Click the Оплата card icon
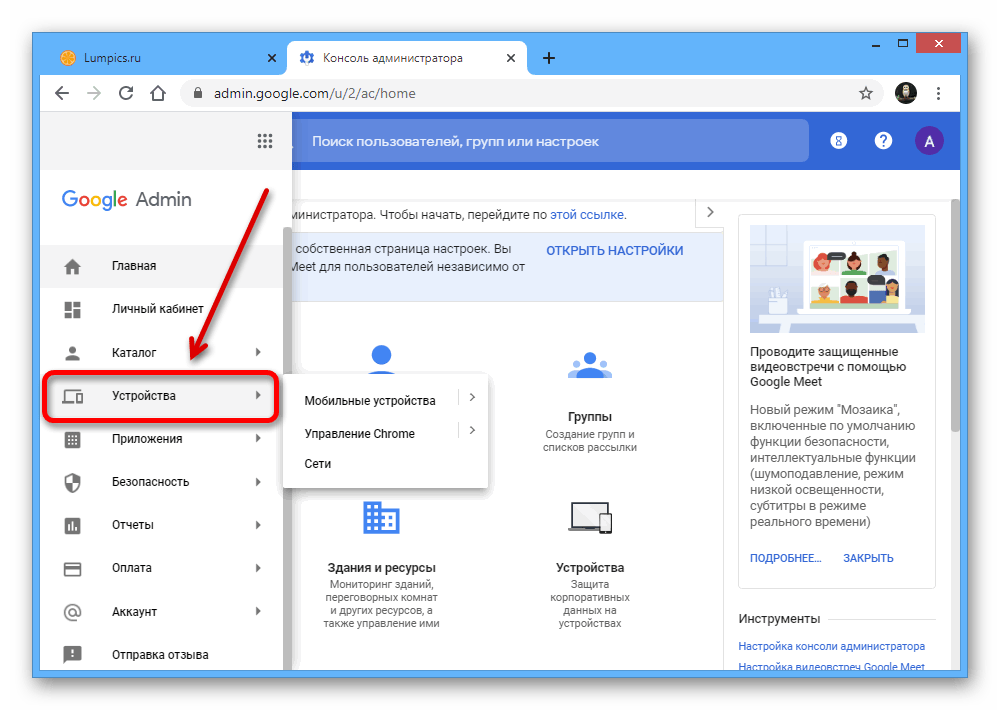Viewport: 1000px width, 710px height. click(x=73, y=568)
